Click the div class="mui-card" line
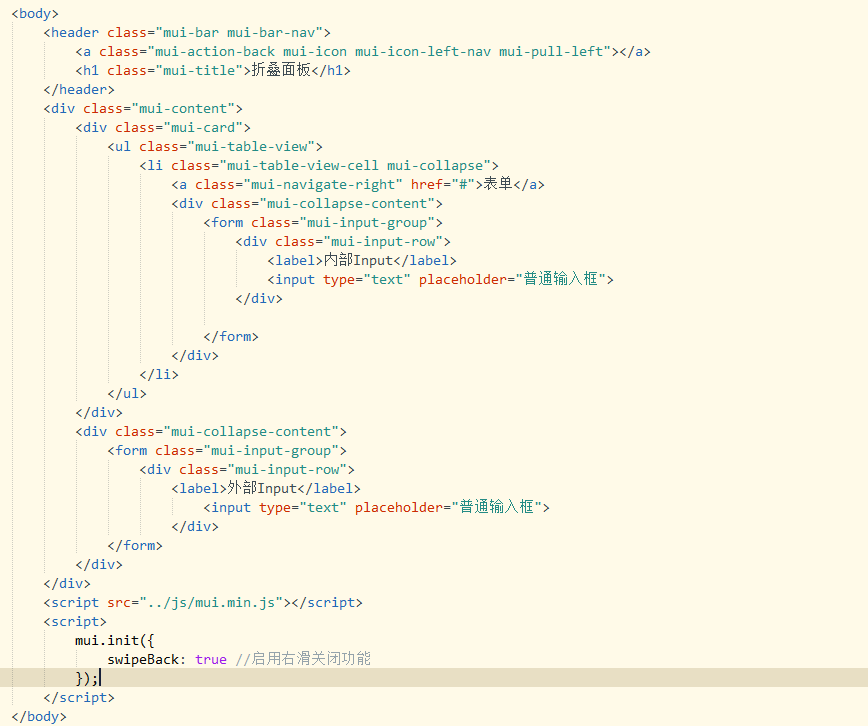The height and width of the screenshot is (726, 868). (x=163, y=127)
